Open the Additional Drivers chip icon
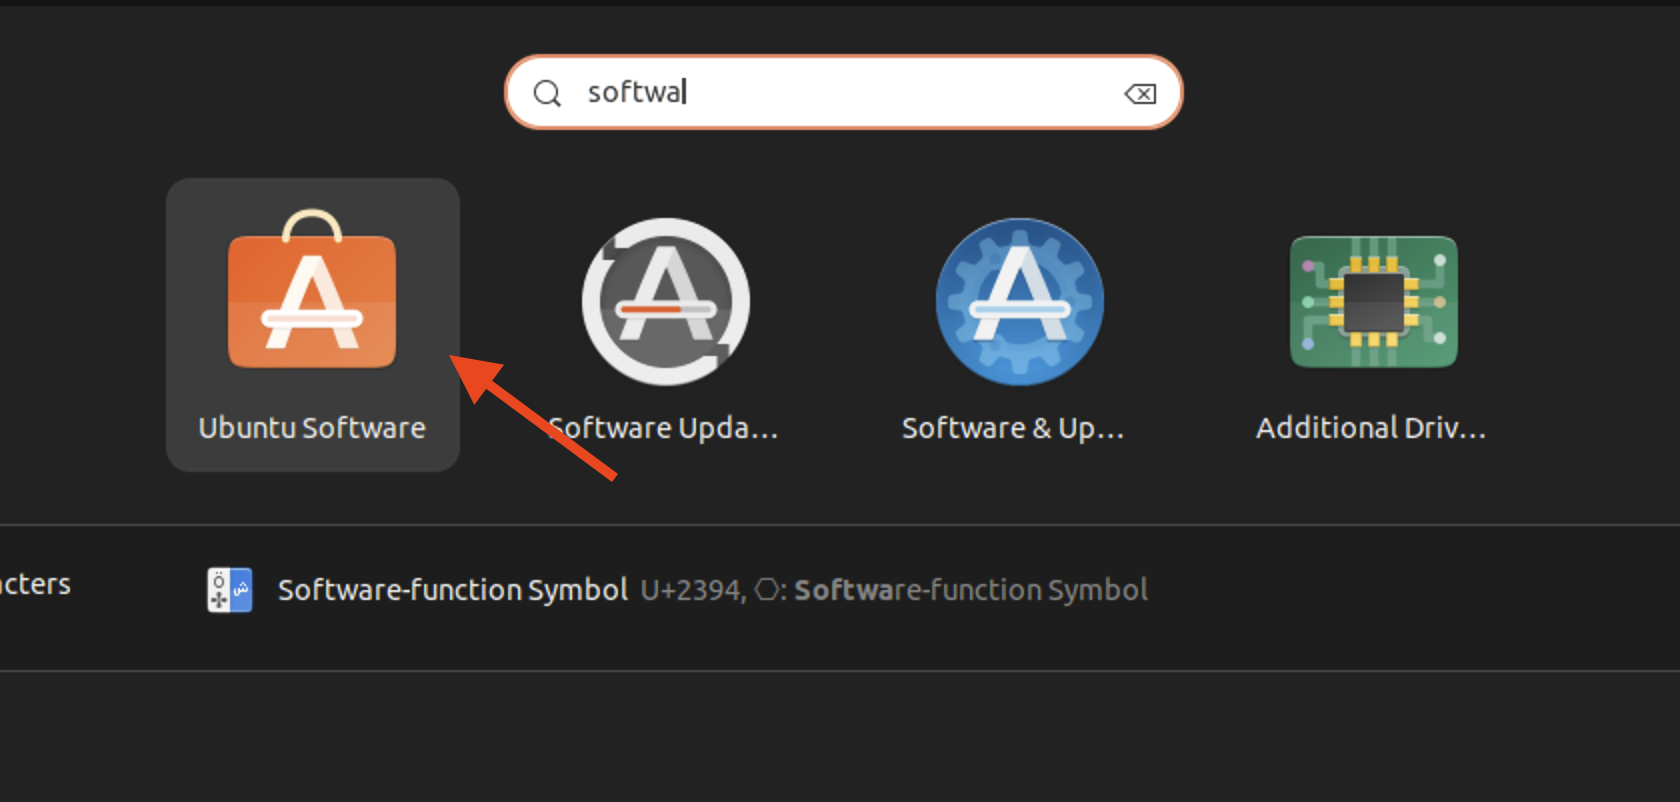This screenshot has width=1680, height=802. coord(1374,302)
